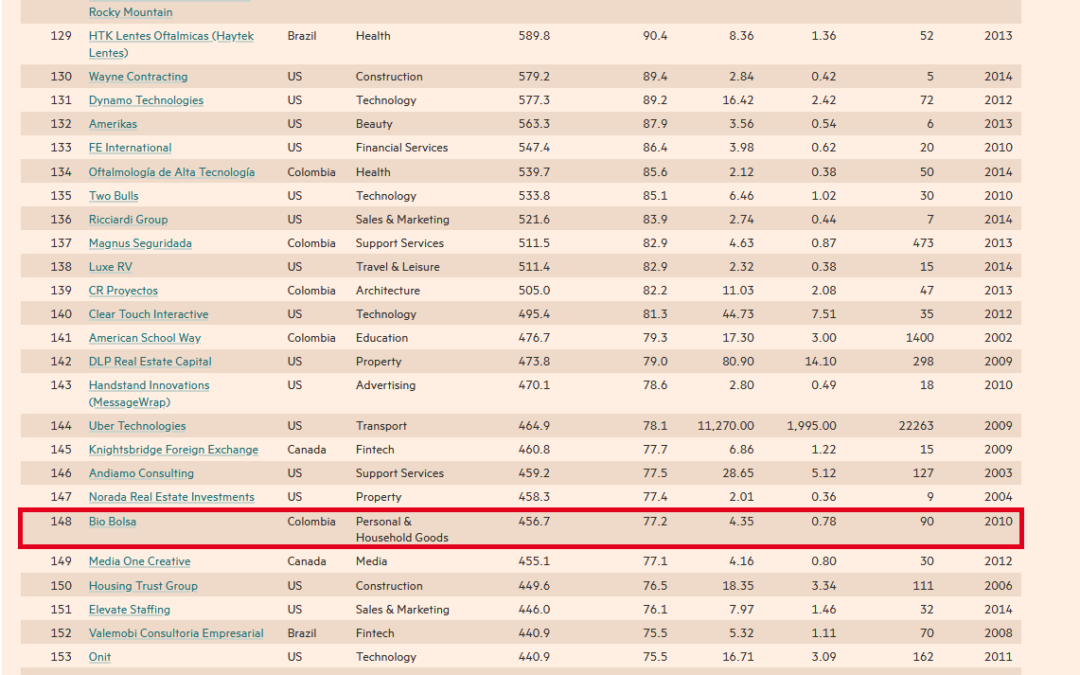
Task: Open the FE International link
Action: click(x=130, y=147)
